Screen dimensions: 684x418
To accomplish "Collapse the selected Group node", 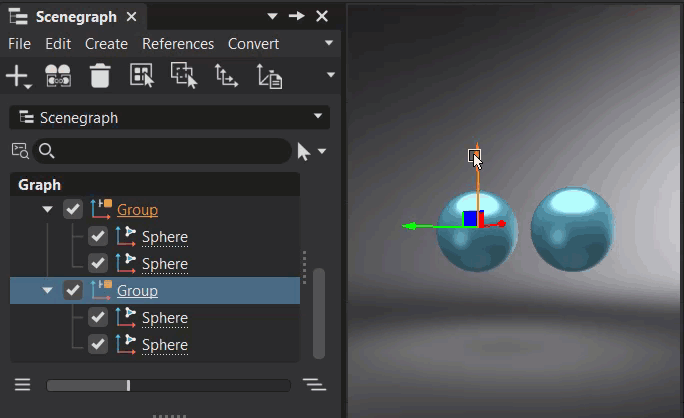I will (47, 291).
